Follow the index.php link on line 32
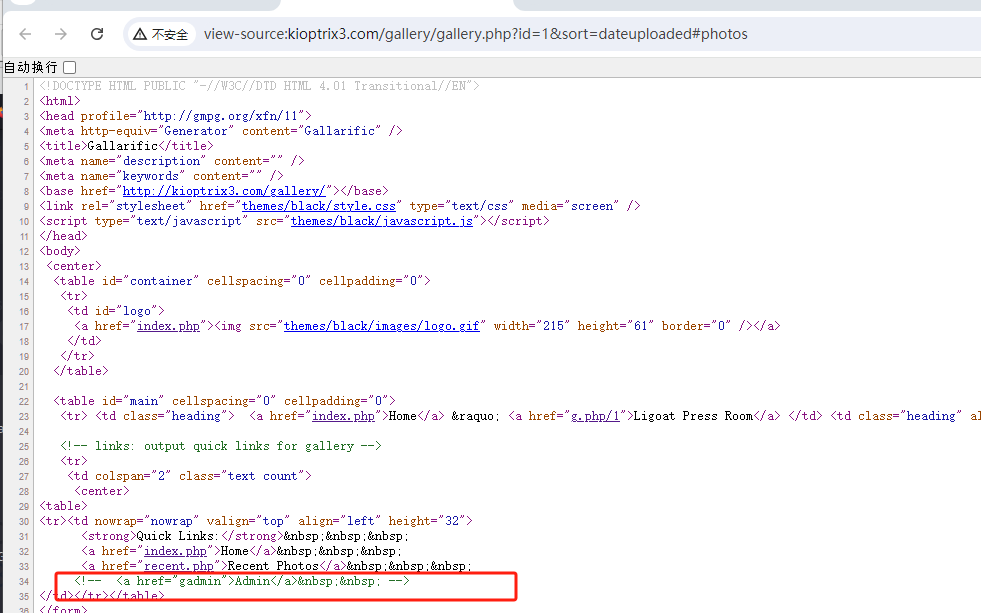The width and height of the screenshot is (981, 613). click(175, 551)
